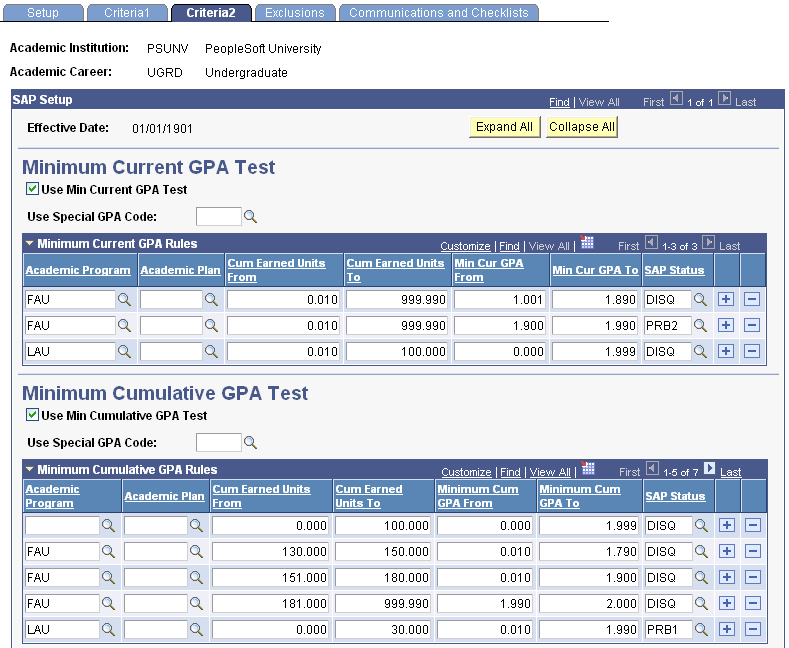Image resolution: width=789 pixels, height=648 pixels.
Task: Look up Academic Plan in LAU current GPA row
Action: point(211,351)
